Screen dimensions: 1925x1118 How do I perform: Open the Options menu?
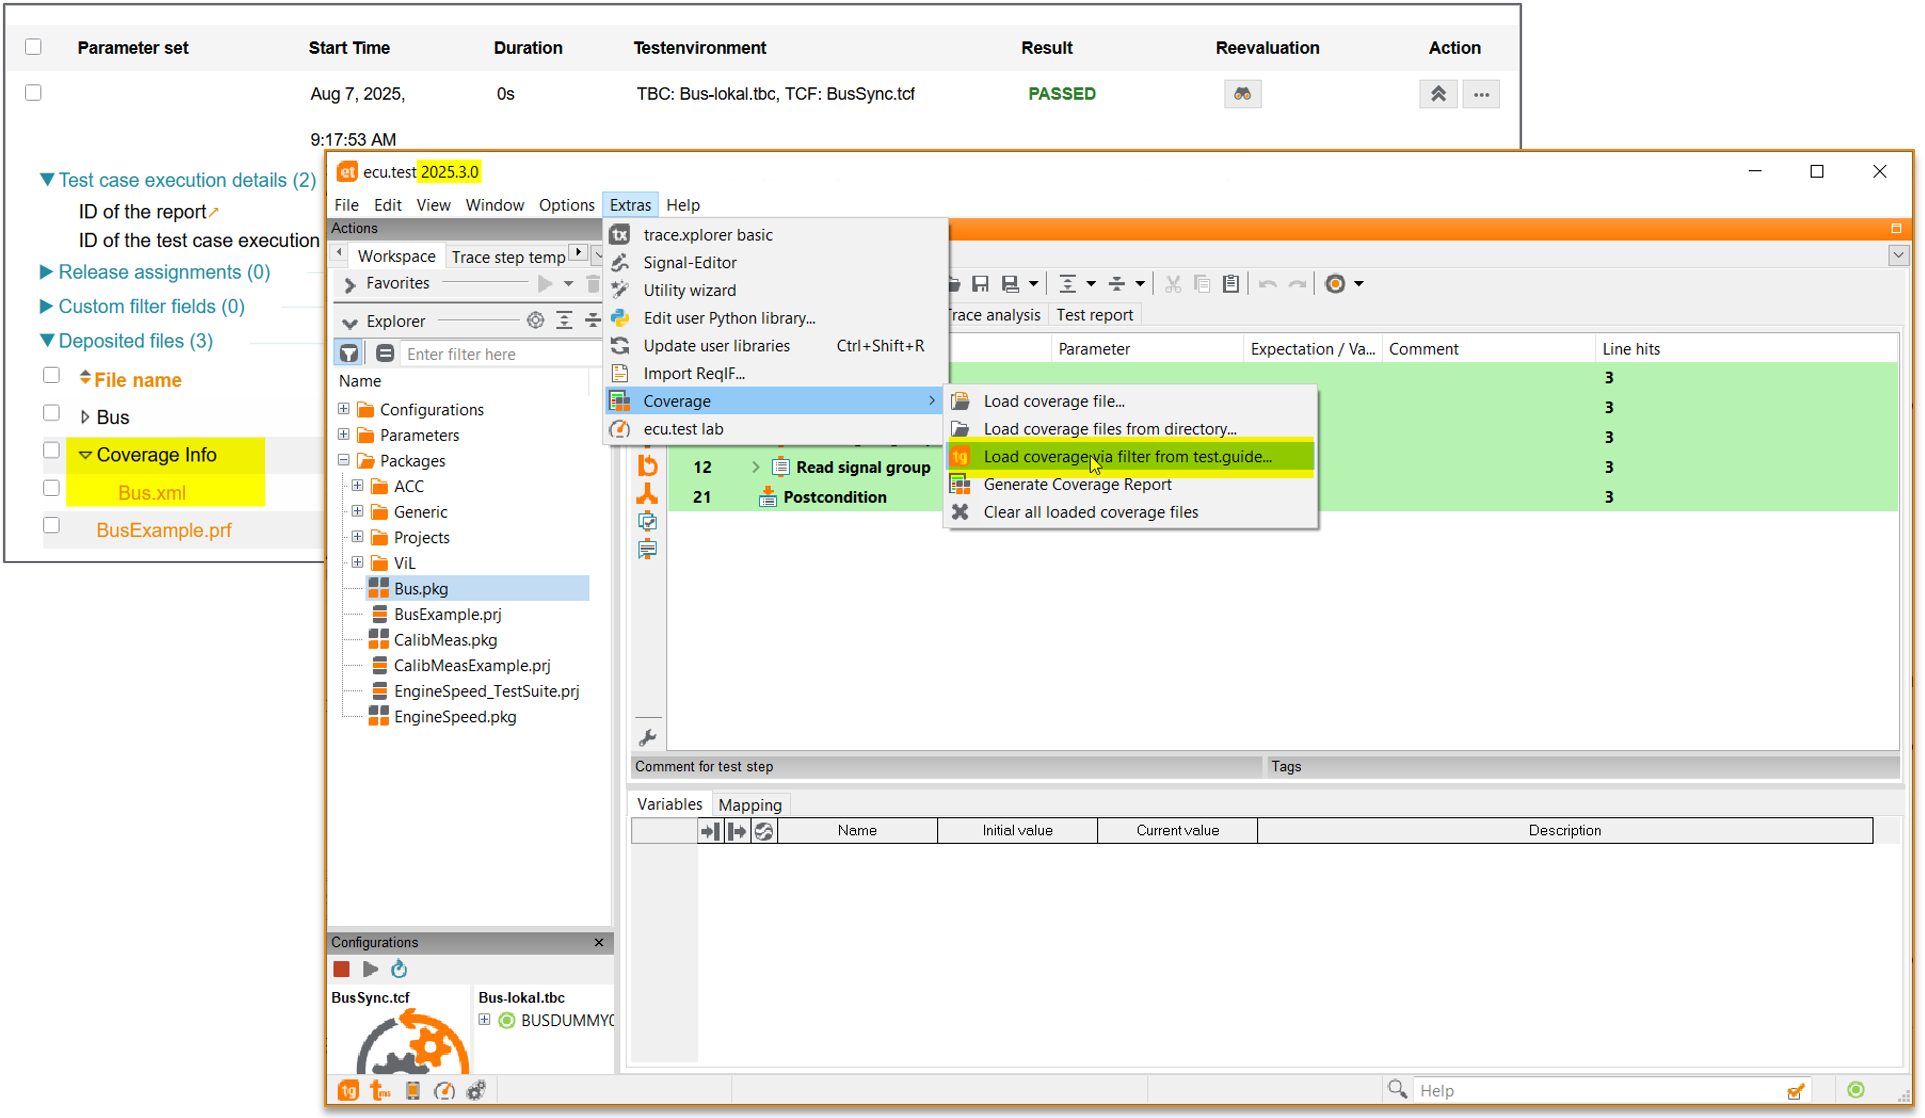(566, 205)
